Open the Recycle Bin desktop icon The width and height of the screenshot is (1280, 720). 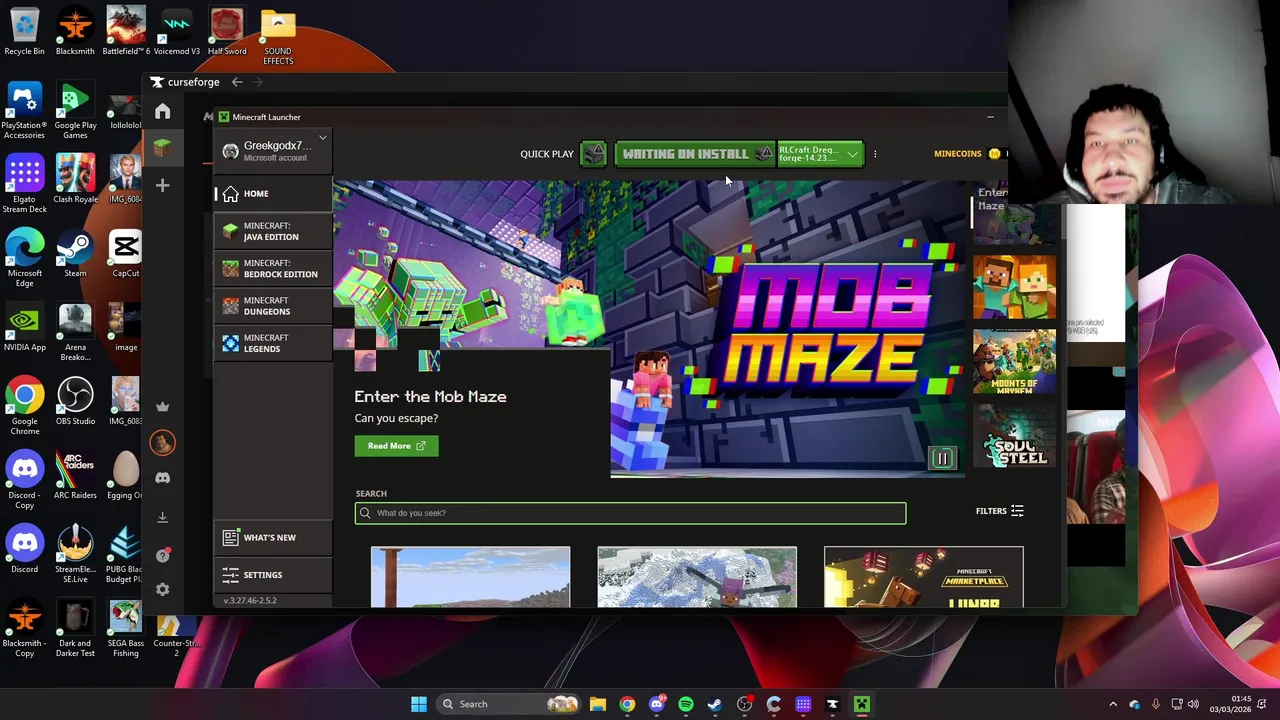[25, 31]
